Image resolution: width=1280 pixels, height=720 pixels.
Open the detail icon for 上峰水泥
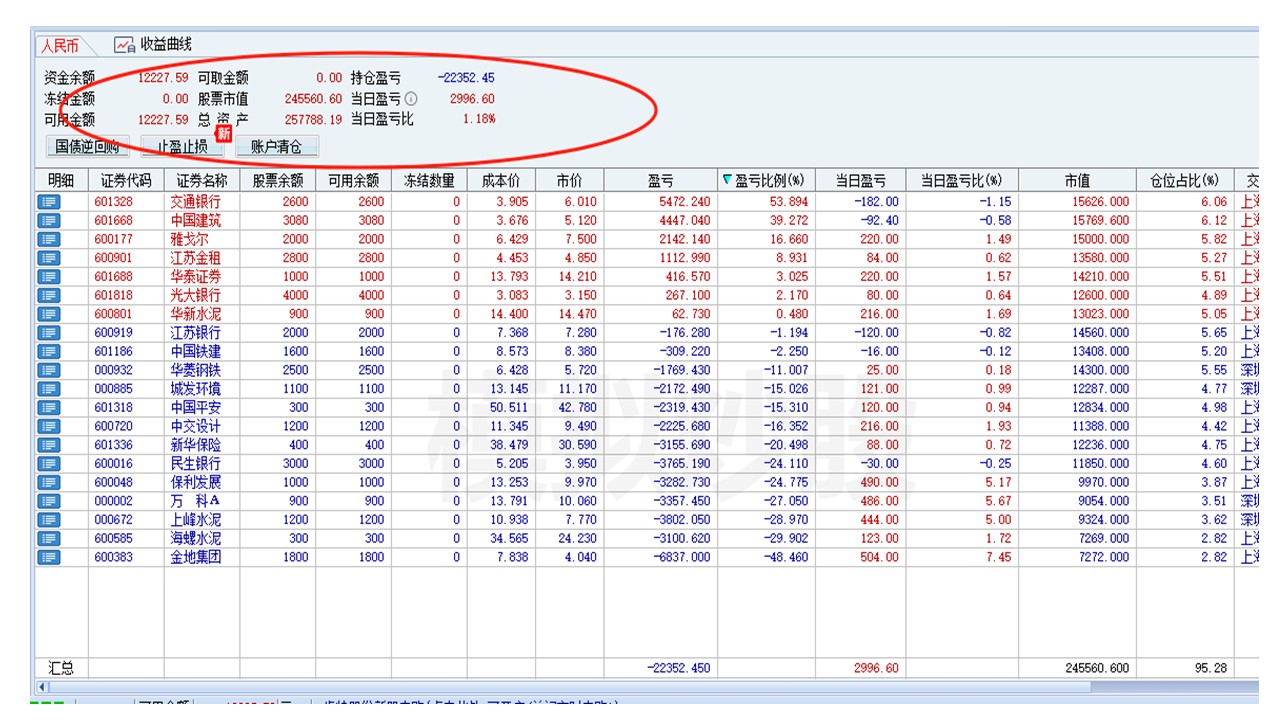48,520
